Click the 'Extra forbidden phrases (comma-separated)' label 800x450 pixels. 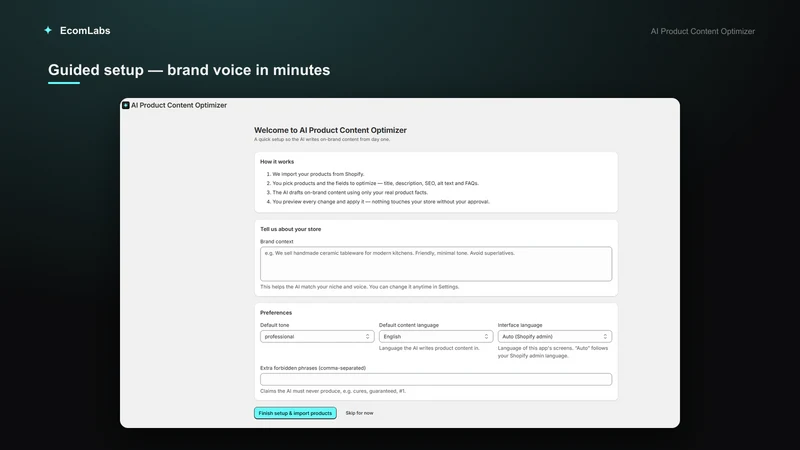pyautogui.click(x=313, y=368)
